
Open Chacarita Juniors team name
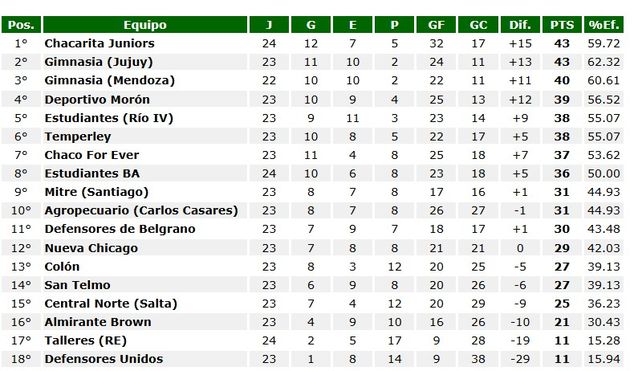pos(99,43)
